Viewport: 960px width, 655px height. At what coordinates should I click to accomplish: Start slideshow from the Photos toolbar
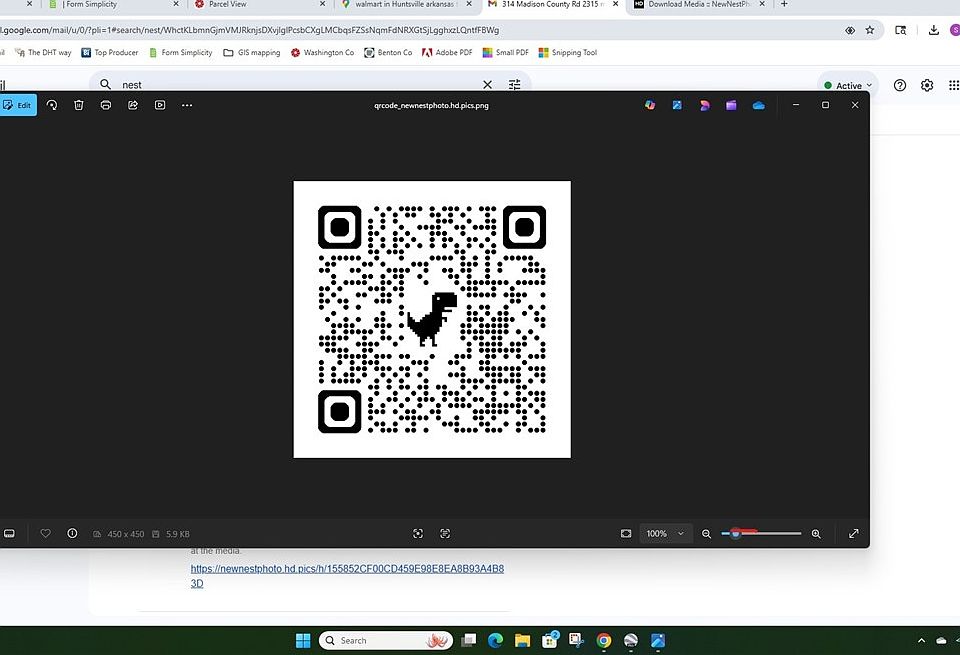(160, 105)
